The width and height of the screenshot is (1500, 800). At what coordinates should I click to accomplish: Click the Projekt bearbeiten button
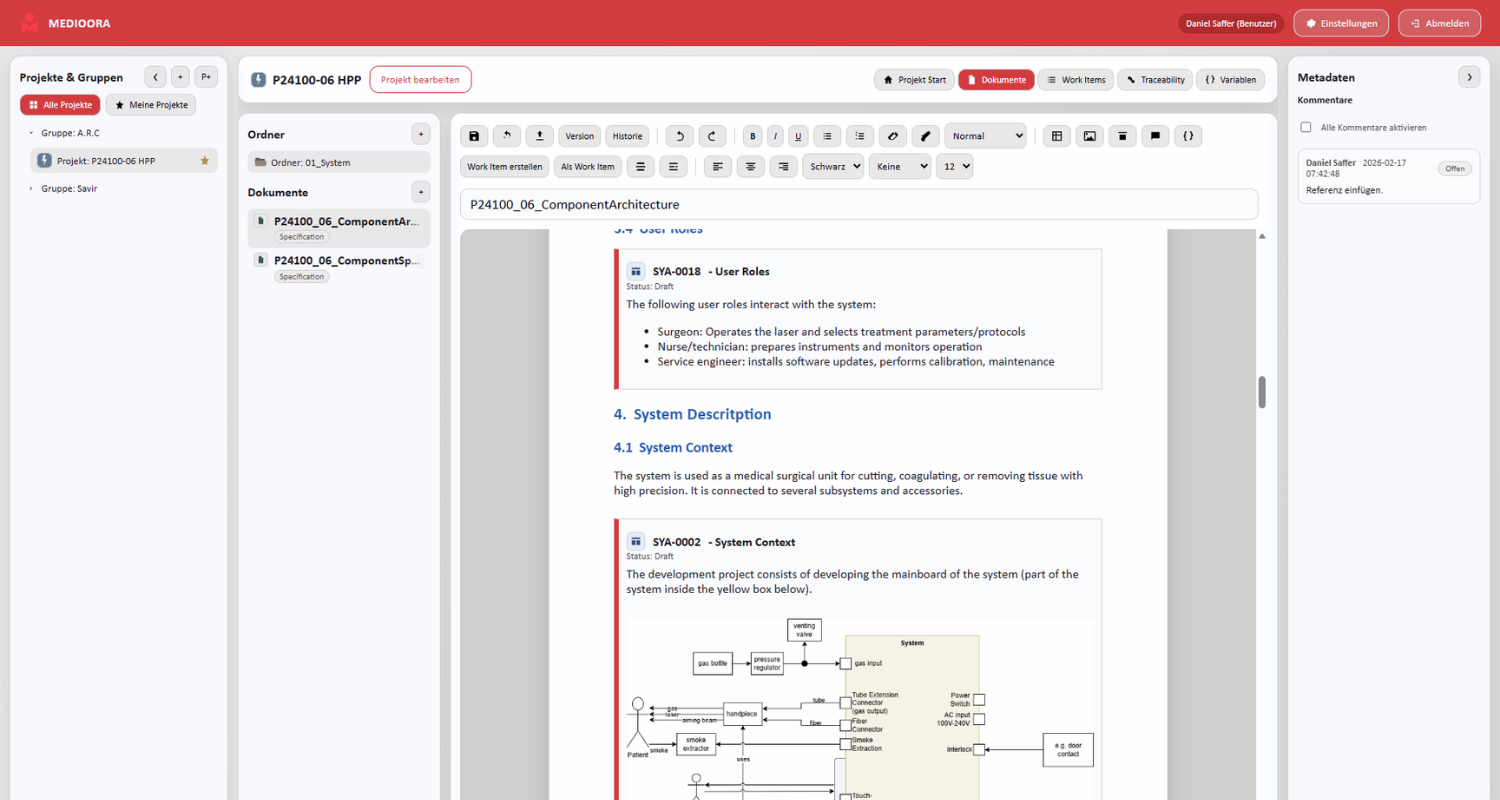pyautogui.click(x=420, y=79)
